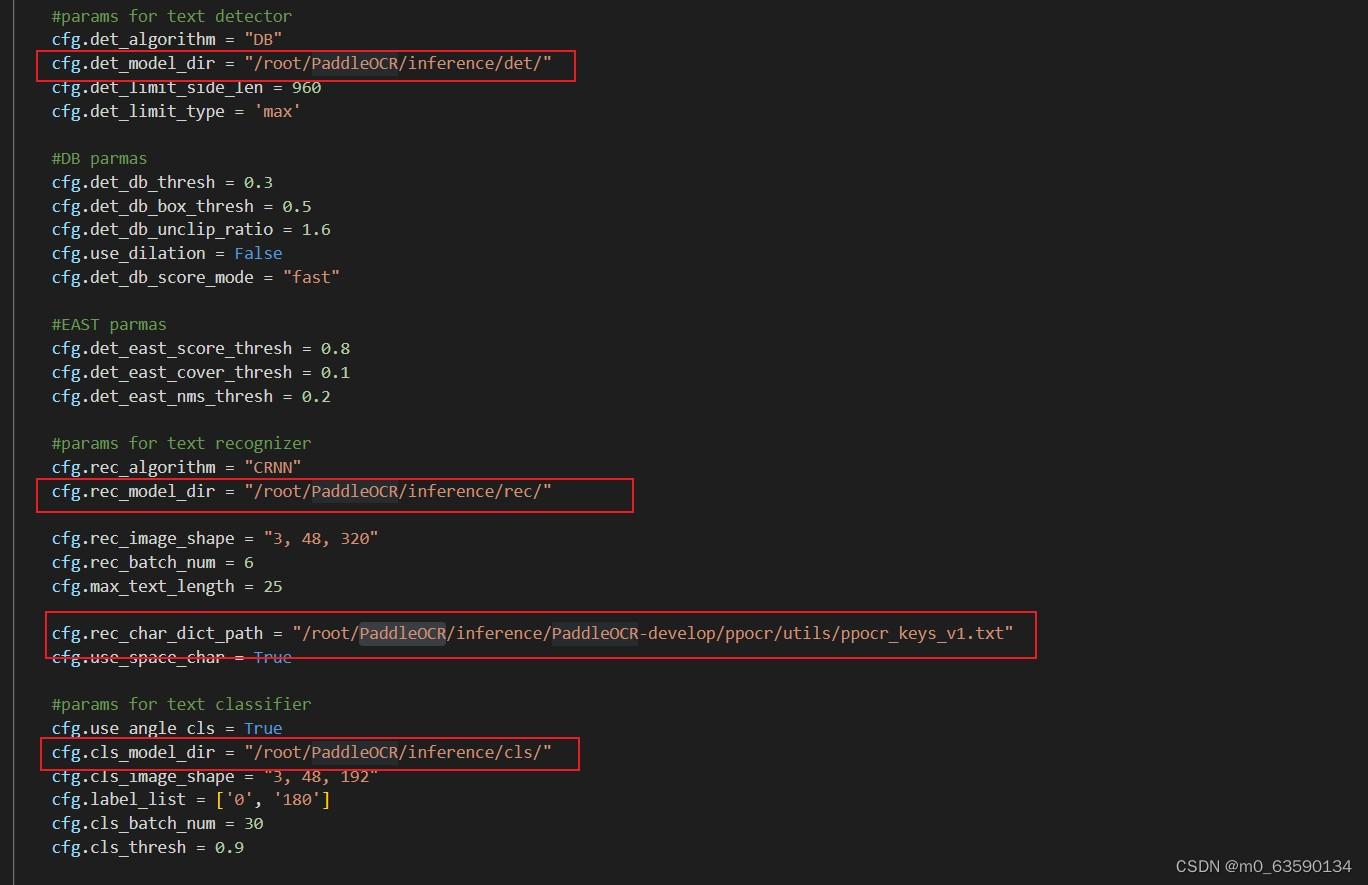Screen dimensions: 1368x885
Task: Click the cfg.det_east_cover_thresh = 0.1 line
Action: 201,372
